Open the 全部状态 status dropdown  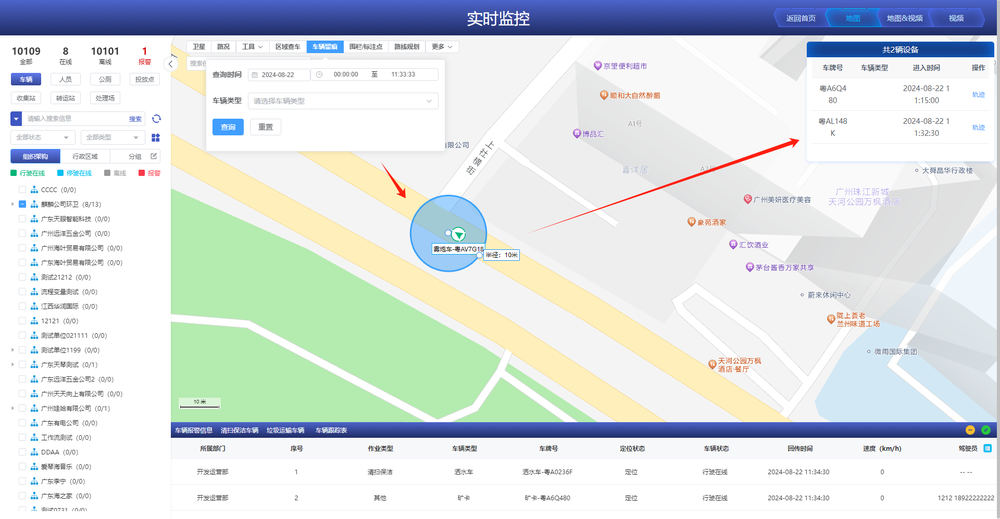pos(43,138)
